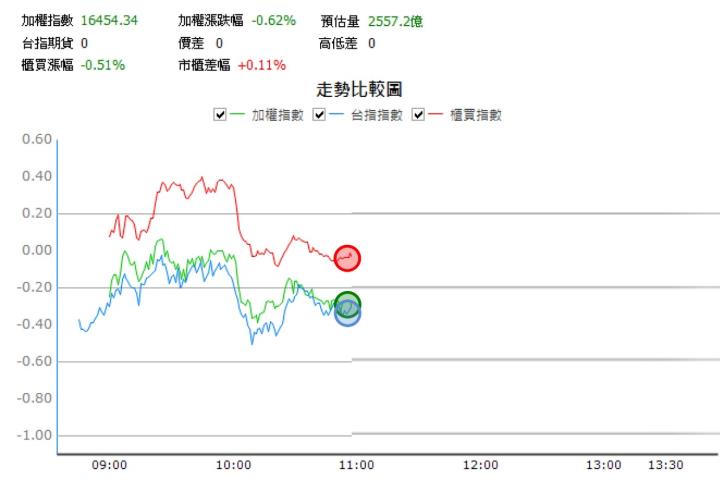Click the 預估量 2557.2億 value
The height and width of the screenshot is (486, 720).
(395, 21)
